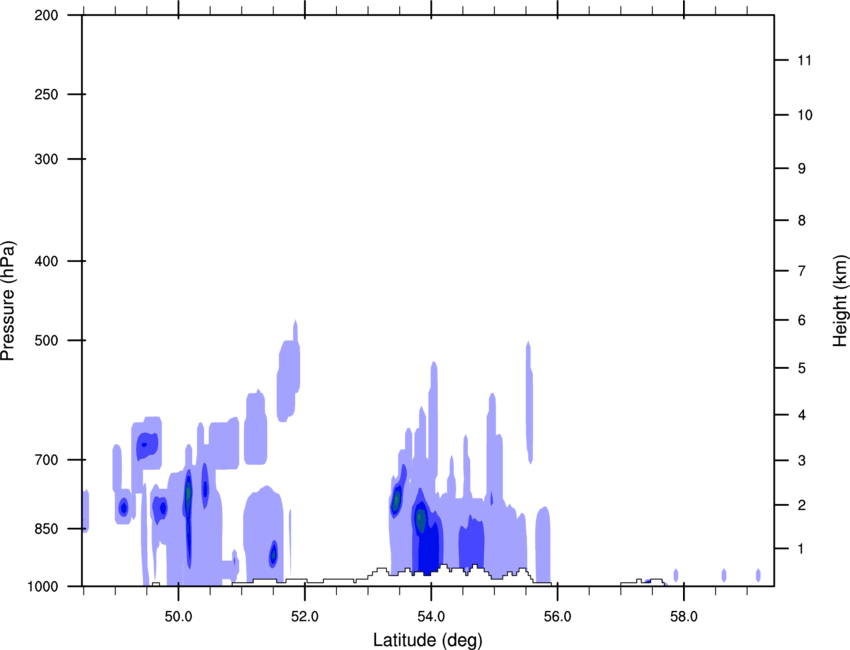Click the 58.0 latitude tick label
The width and height of the screenshot is (850, 650).
(684, 617)
